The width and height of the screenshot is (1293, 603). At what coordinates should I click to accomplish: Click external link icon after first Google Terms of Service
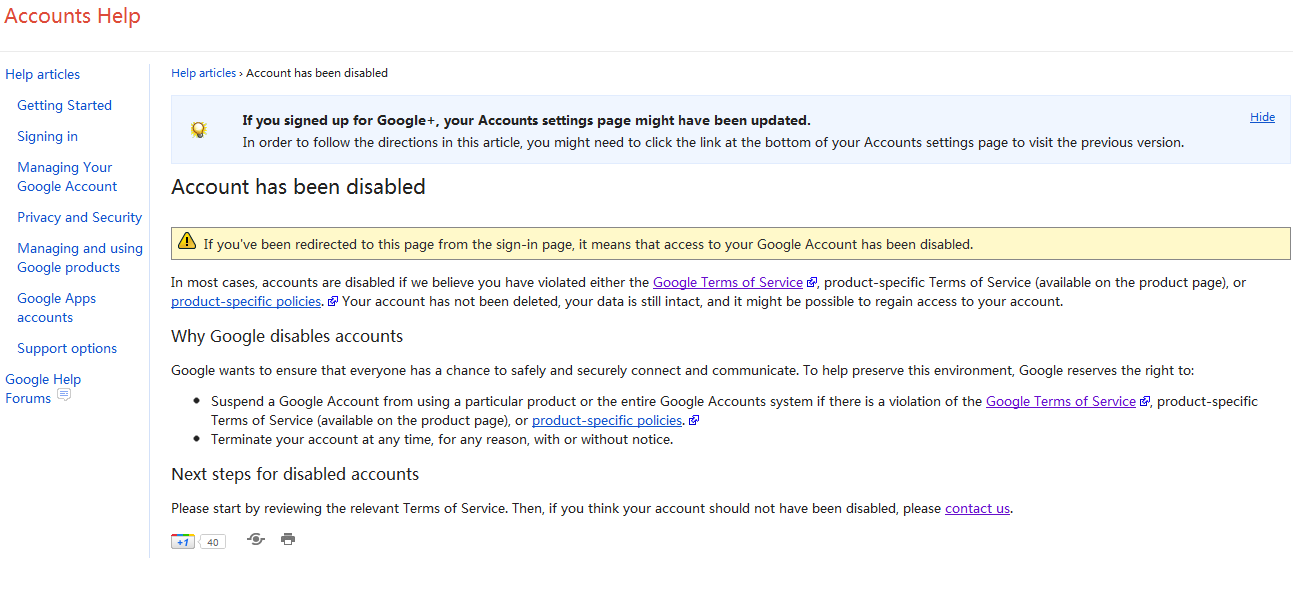click(x=812, y=283)
